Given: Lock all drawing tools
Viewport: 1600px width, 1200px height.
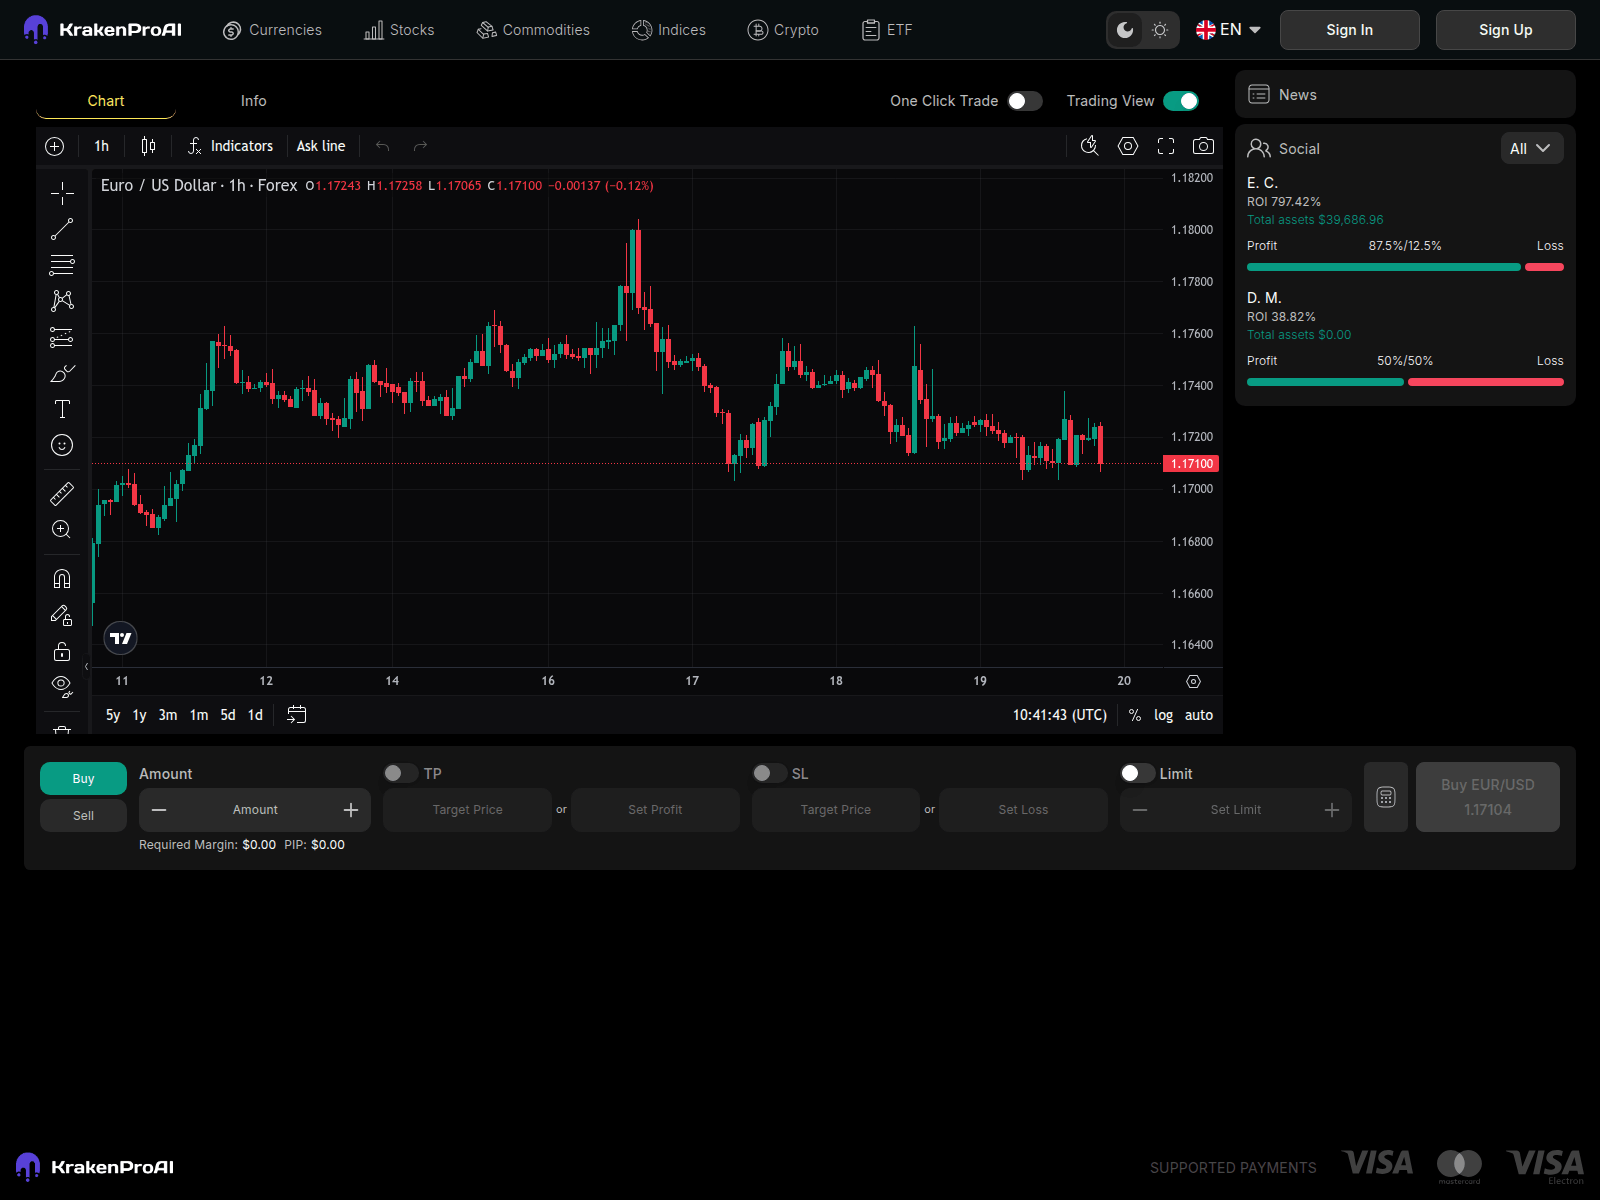Looking at the screenshot, I should [x=62, y=651].
